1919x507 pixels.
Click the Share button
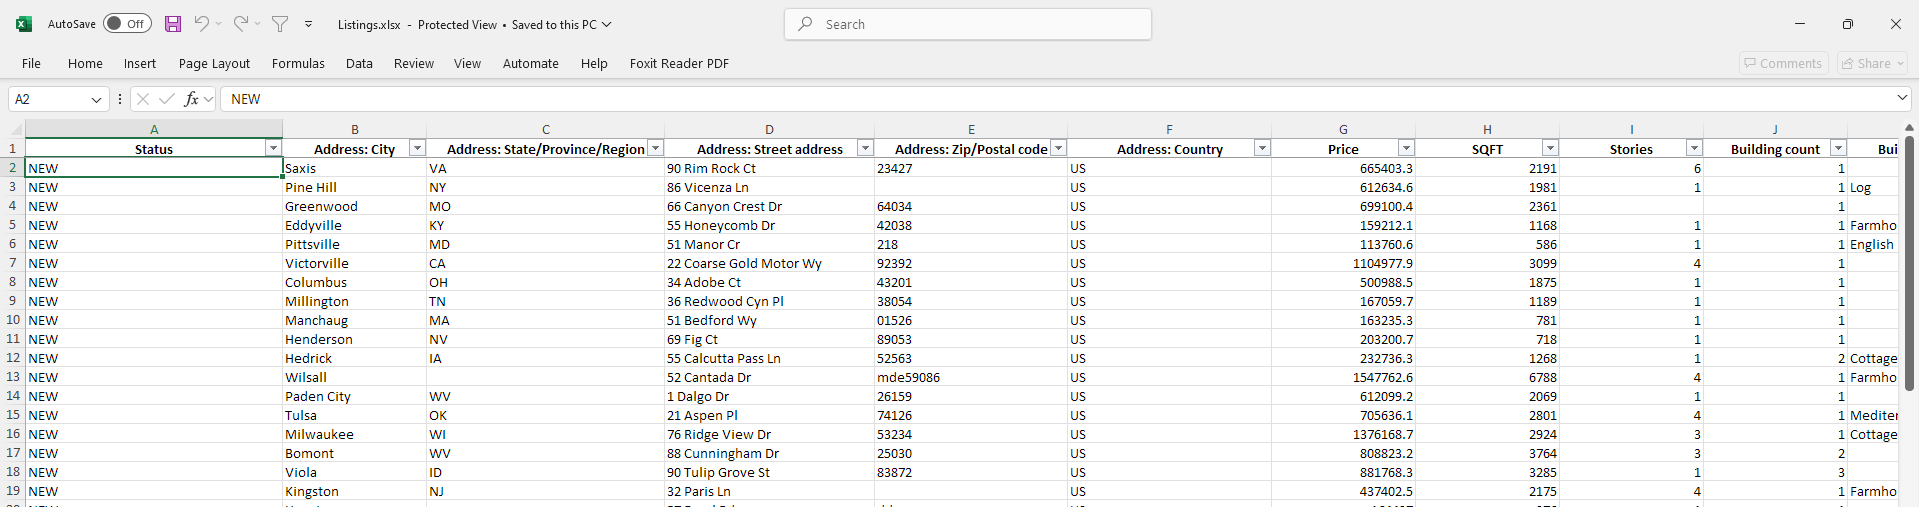point(1873,63)
